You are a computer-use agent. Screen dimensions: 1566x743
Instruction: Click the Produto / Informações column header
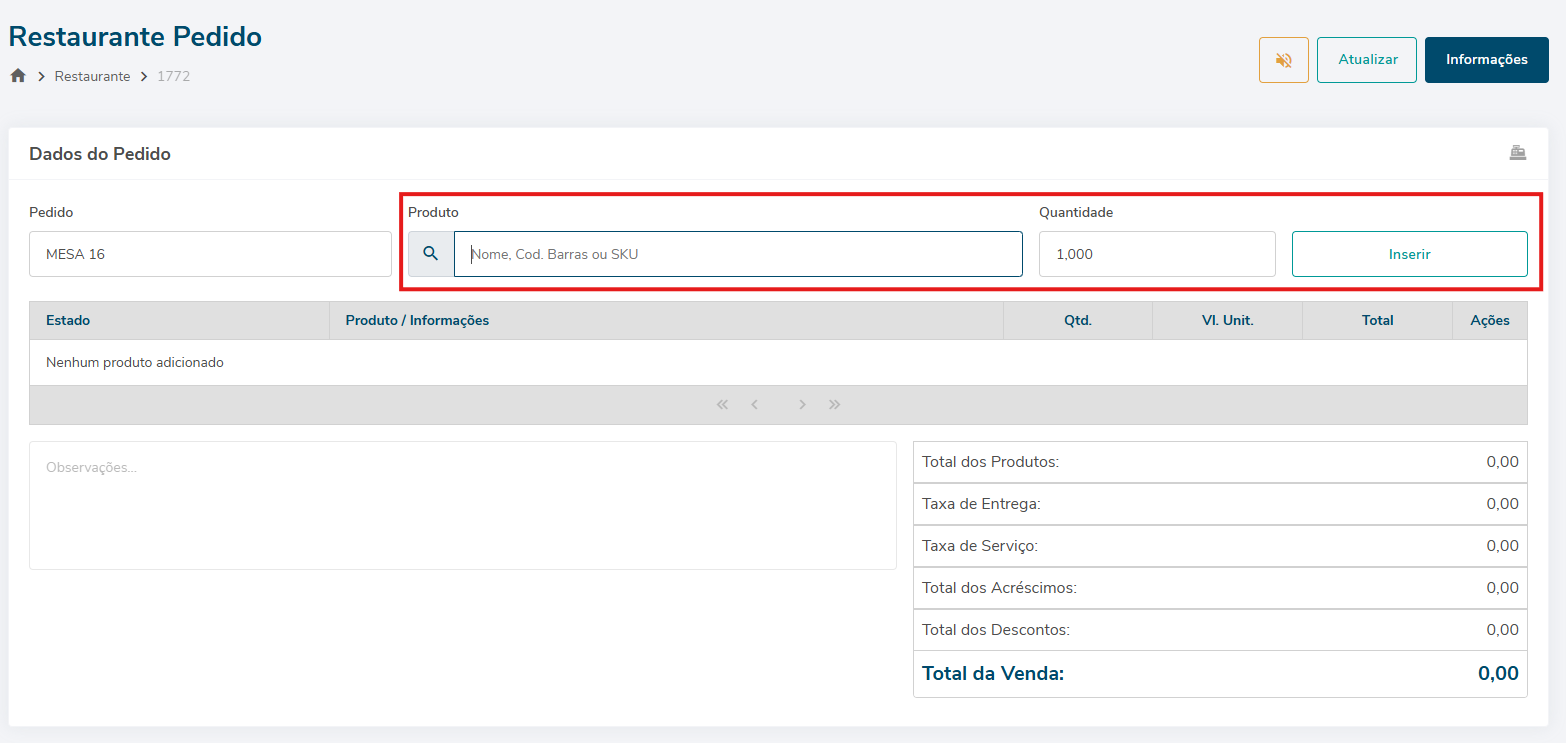coord(417,320)
